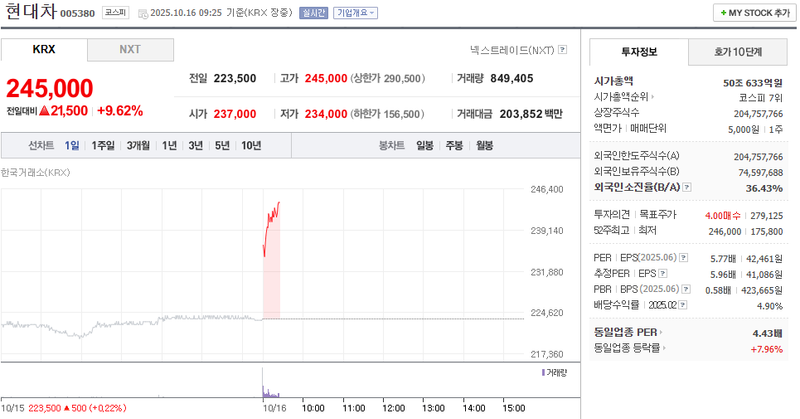Click the 실시간 badge by the timestamp

pyautogui.click(x=312, y=13)
